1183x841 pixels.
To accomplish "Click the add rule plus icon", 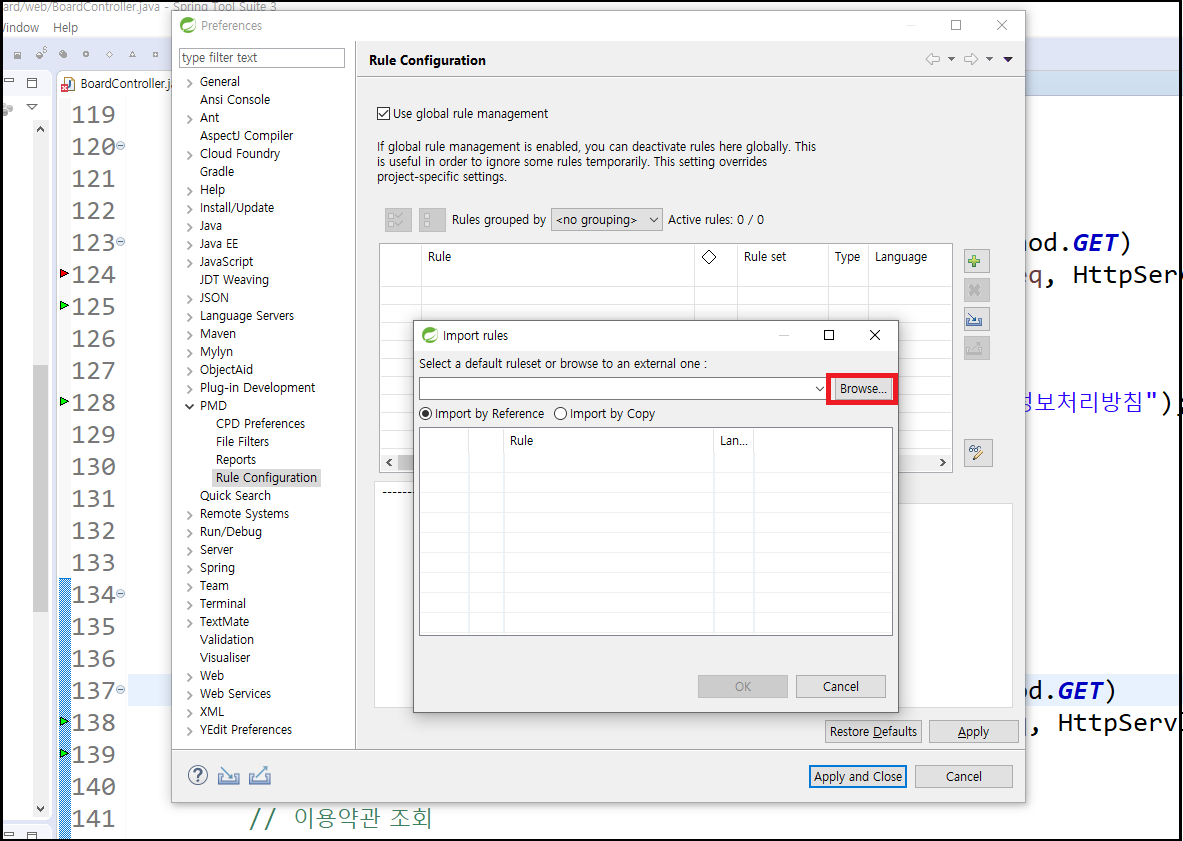I will click(976, 261).
